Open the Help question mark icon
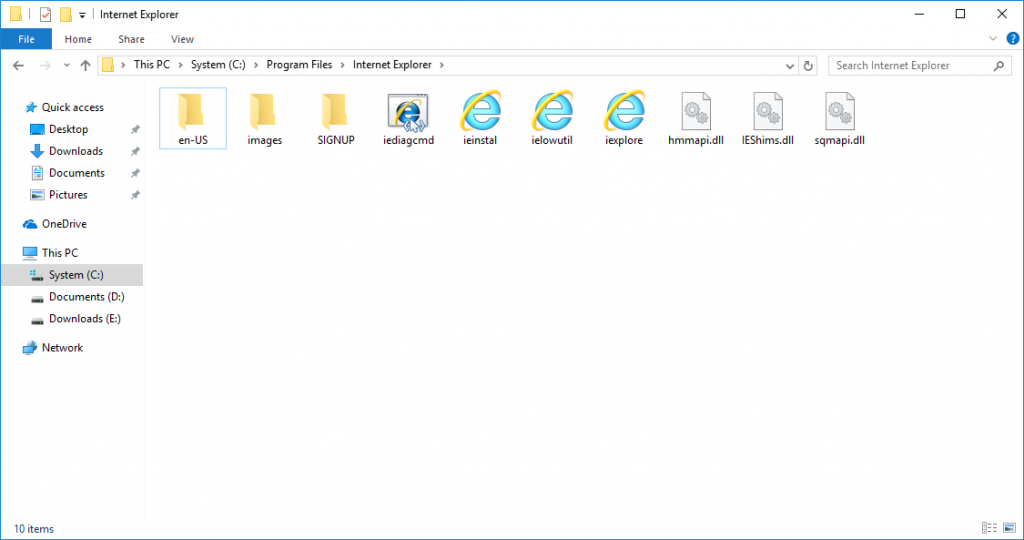The image size is (1024, 540). tap(1012, 39)
